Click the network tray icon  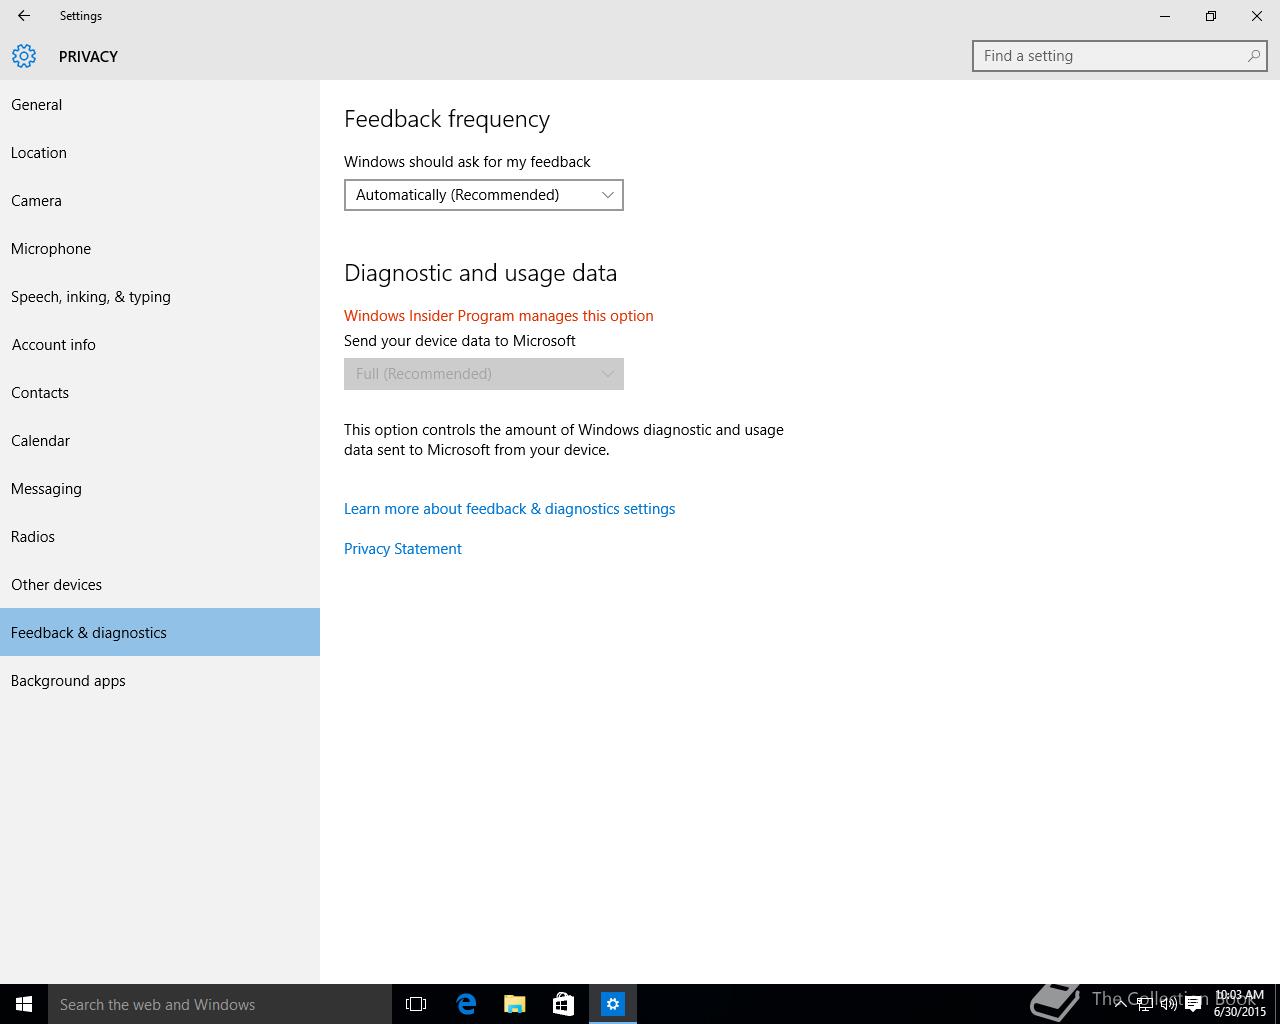point(1144,1004)
